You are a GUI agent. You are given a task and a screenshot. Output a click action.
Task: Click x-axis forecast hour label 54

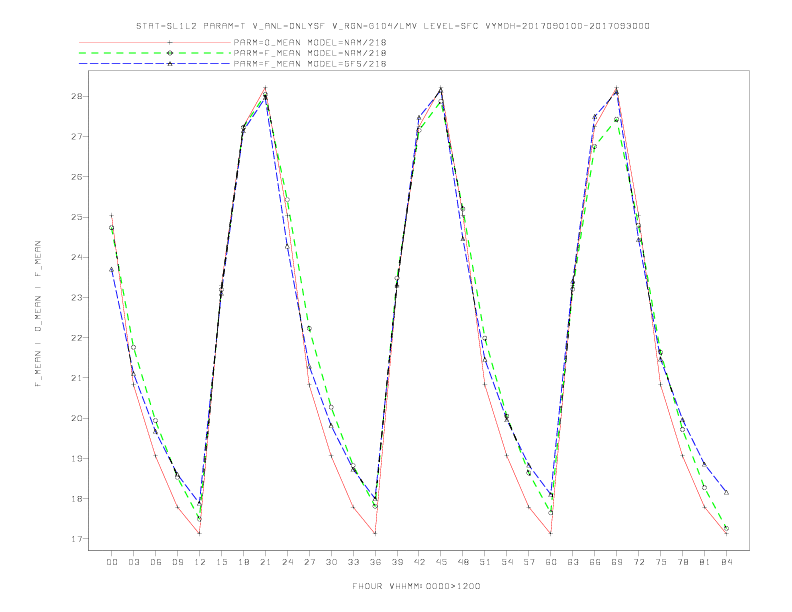pos(507,562)
